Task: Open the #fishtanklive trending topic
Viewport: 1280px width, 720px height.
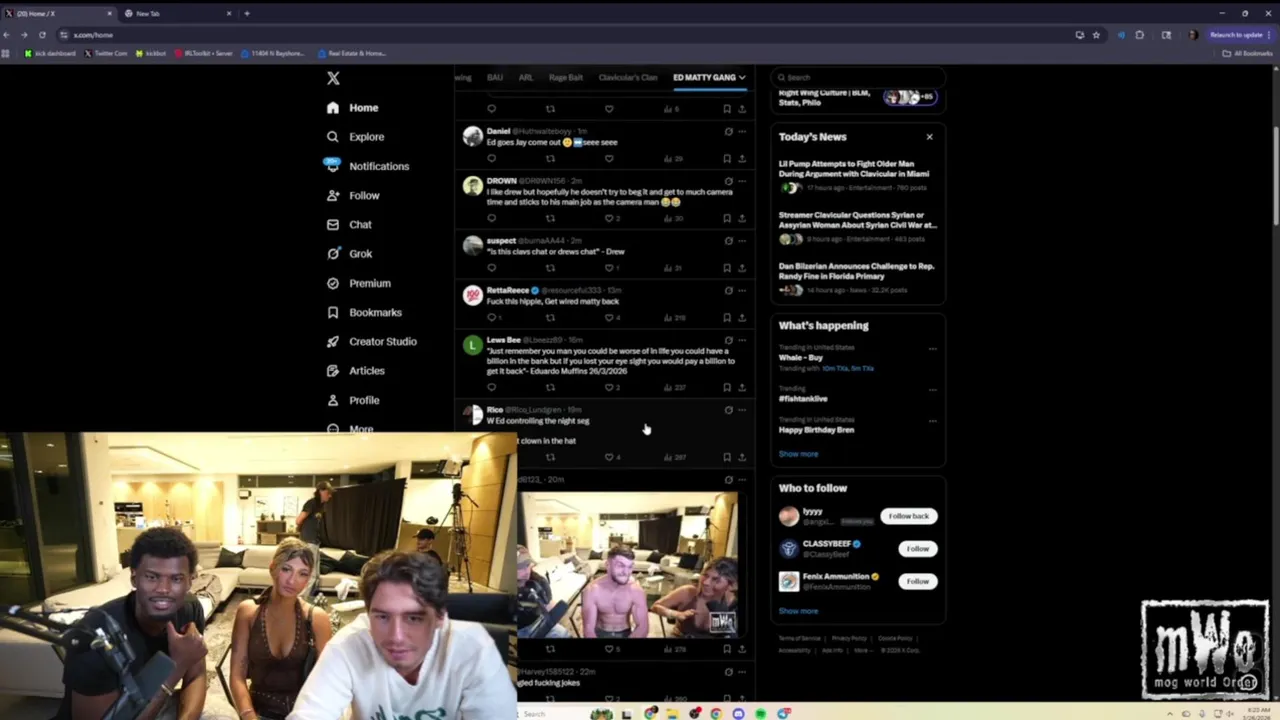Action: [x=803, y=399]
